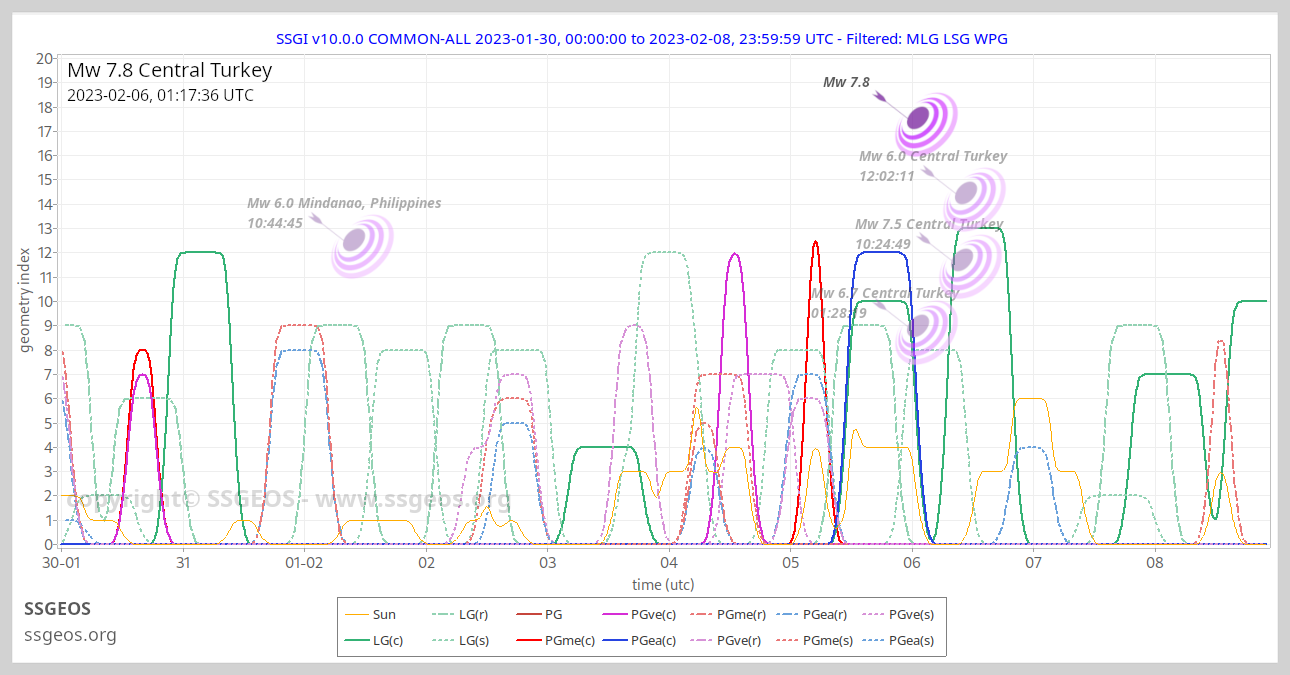This screenshot has height=675, width=1290.
Task: Click the 01-02 date tick label
Action: tap(304, 564)
